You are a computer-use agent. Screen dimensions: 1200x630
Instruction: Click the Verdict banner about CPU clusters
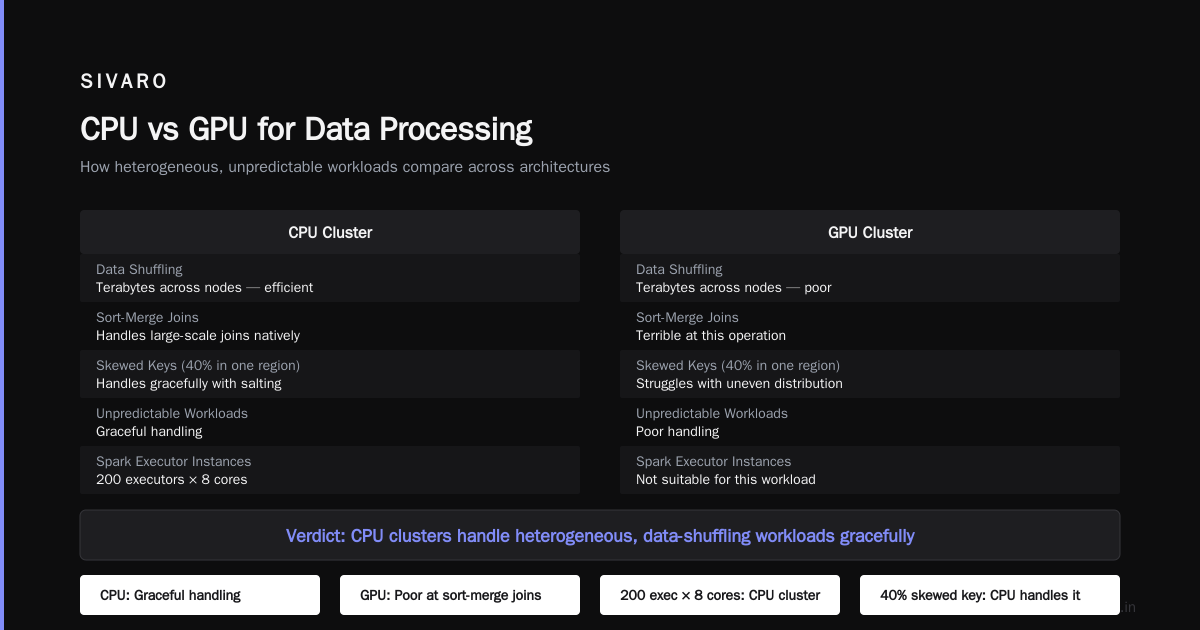(600, 535)
